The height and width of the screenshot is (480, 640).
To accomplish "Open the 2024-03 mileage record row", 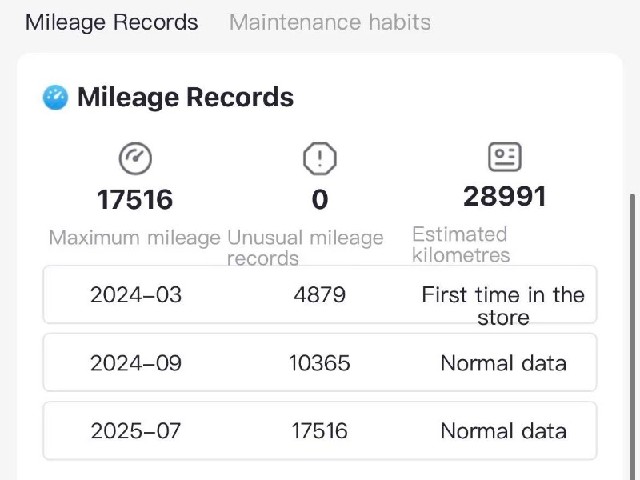I will [x=320, y=294].
